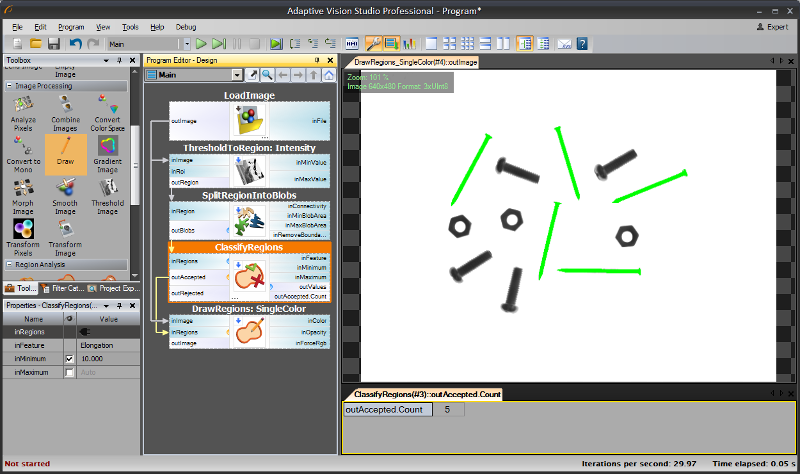
Task: Open the Main dropdown in Program Editor
Action: point(236,75)
